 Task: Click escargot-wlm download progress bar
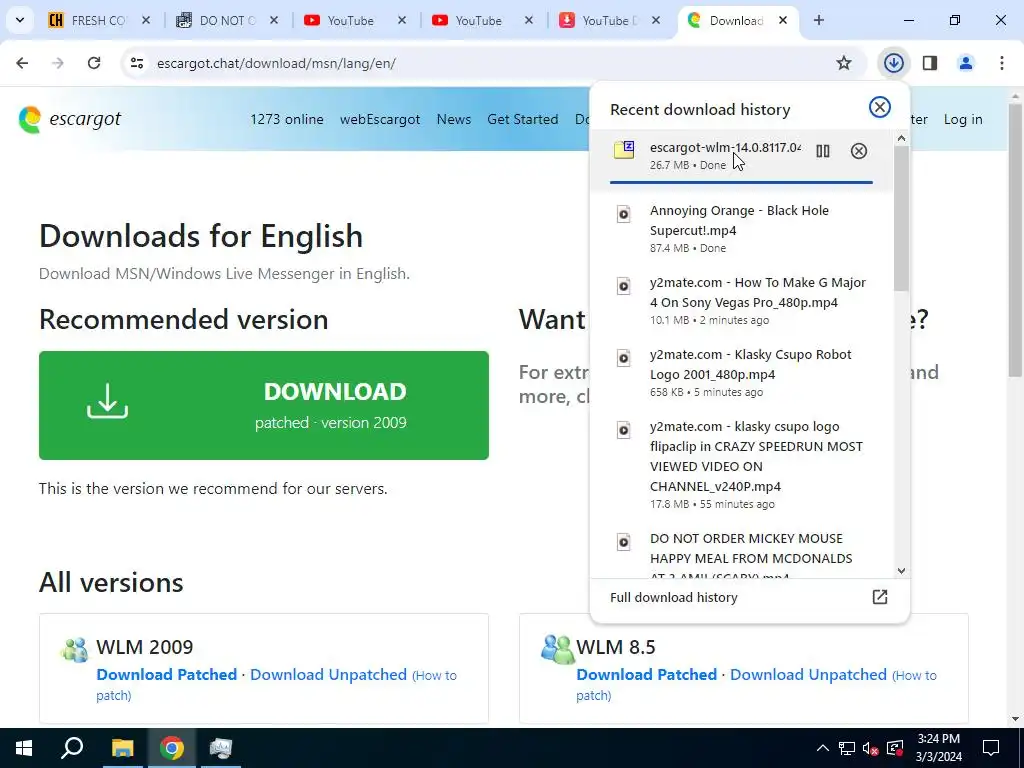tap(741, 182)
